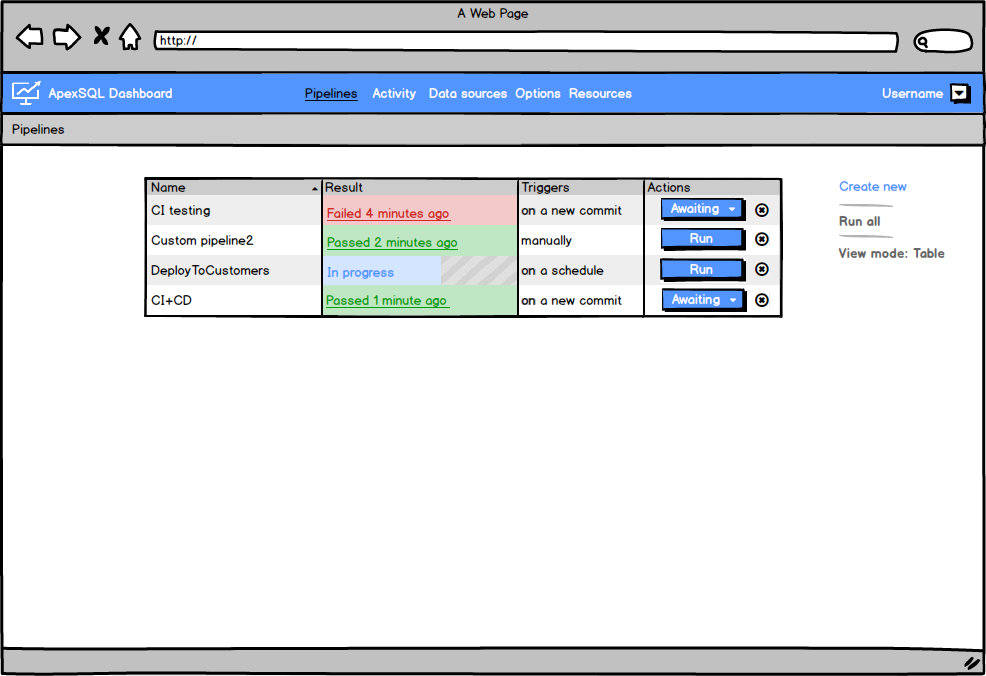Run the DeployToCustomers pipeline
This screenshot has height=676, width=986.
coord(702,270)
